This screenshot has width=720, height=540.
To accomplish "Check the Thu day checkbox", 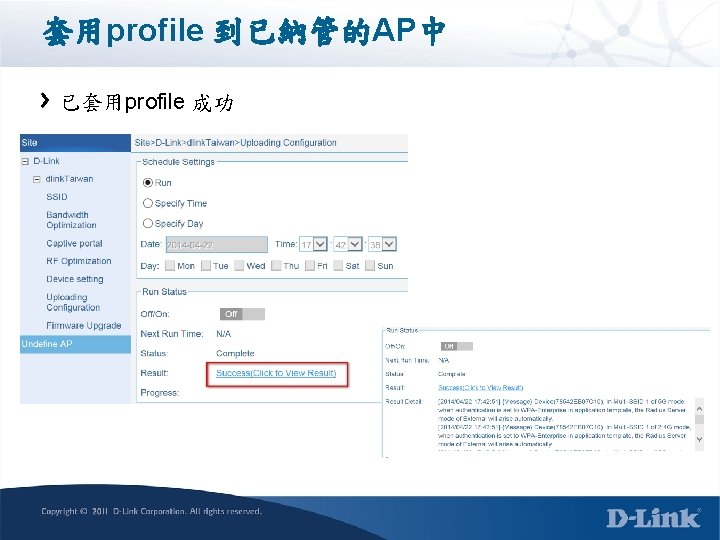I will point(276,265).
